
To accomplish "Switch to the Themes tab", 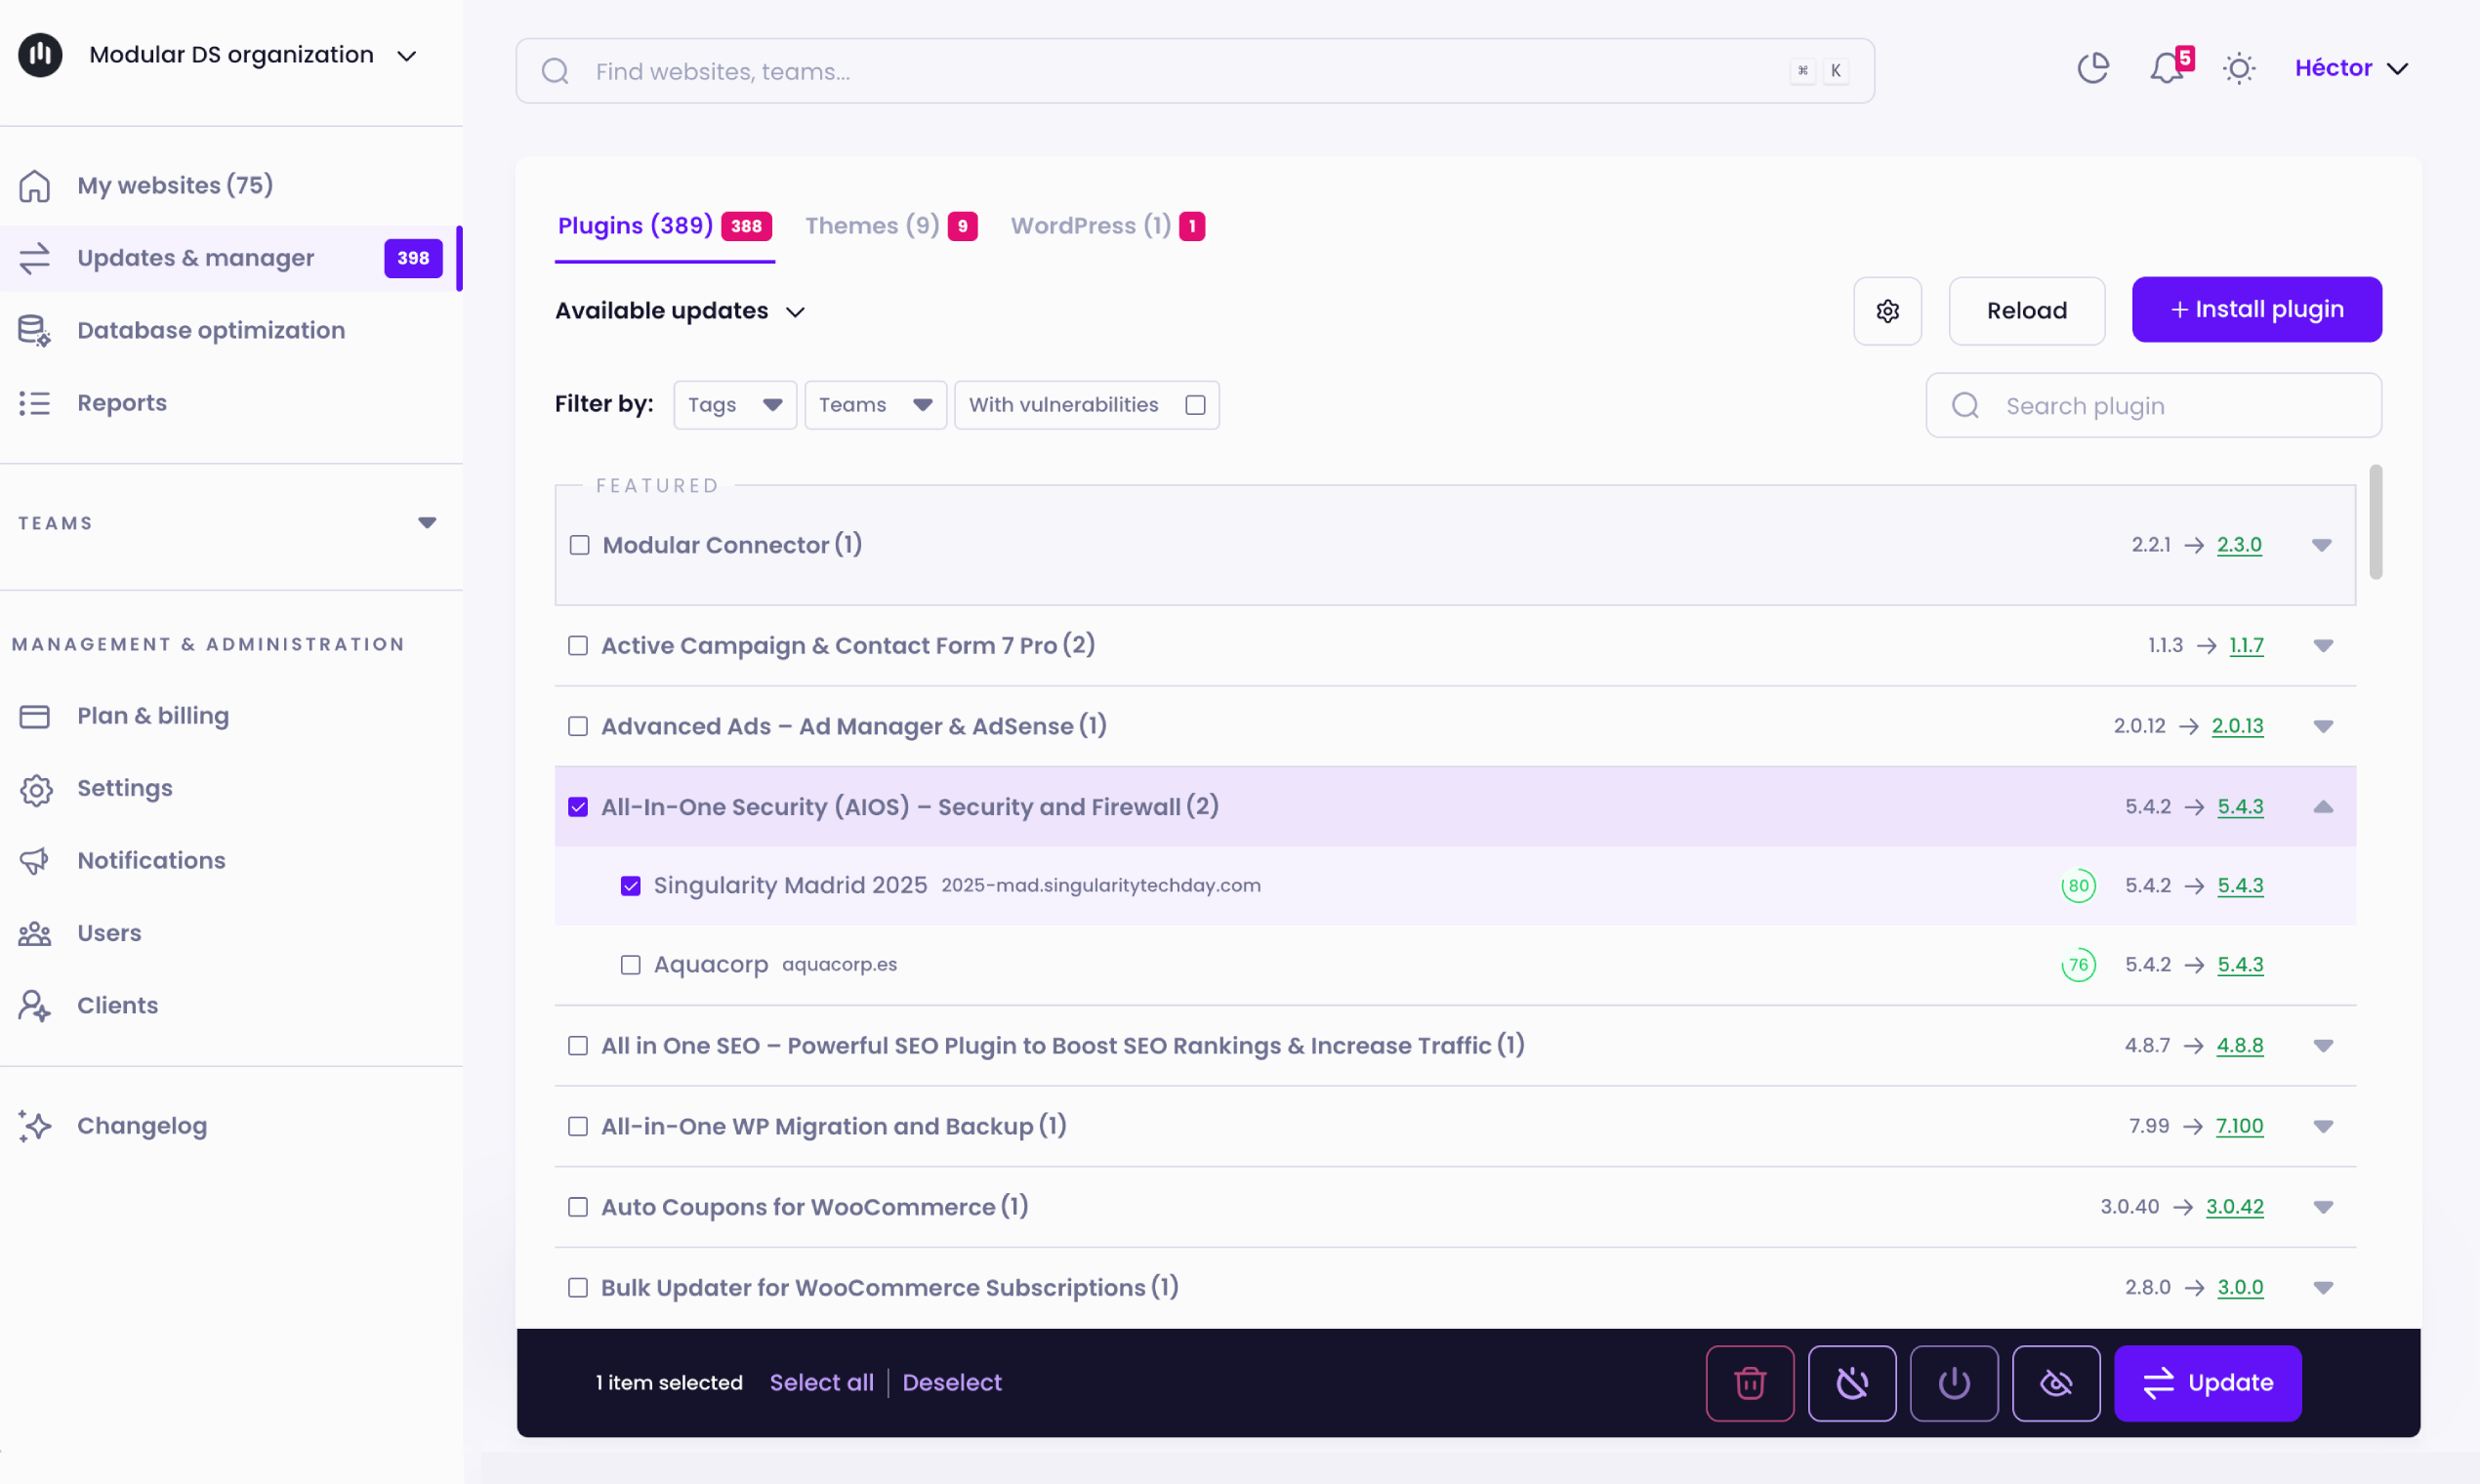I will 872,226.
